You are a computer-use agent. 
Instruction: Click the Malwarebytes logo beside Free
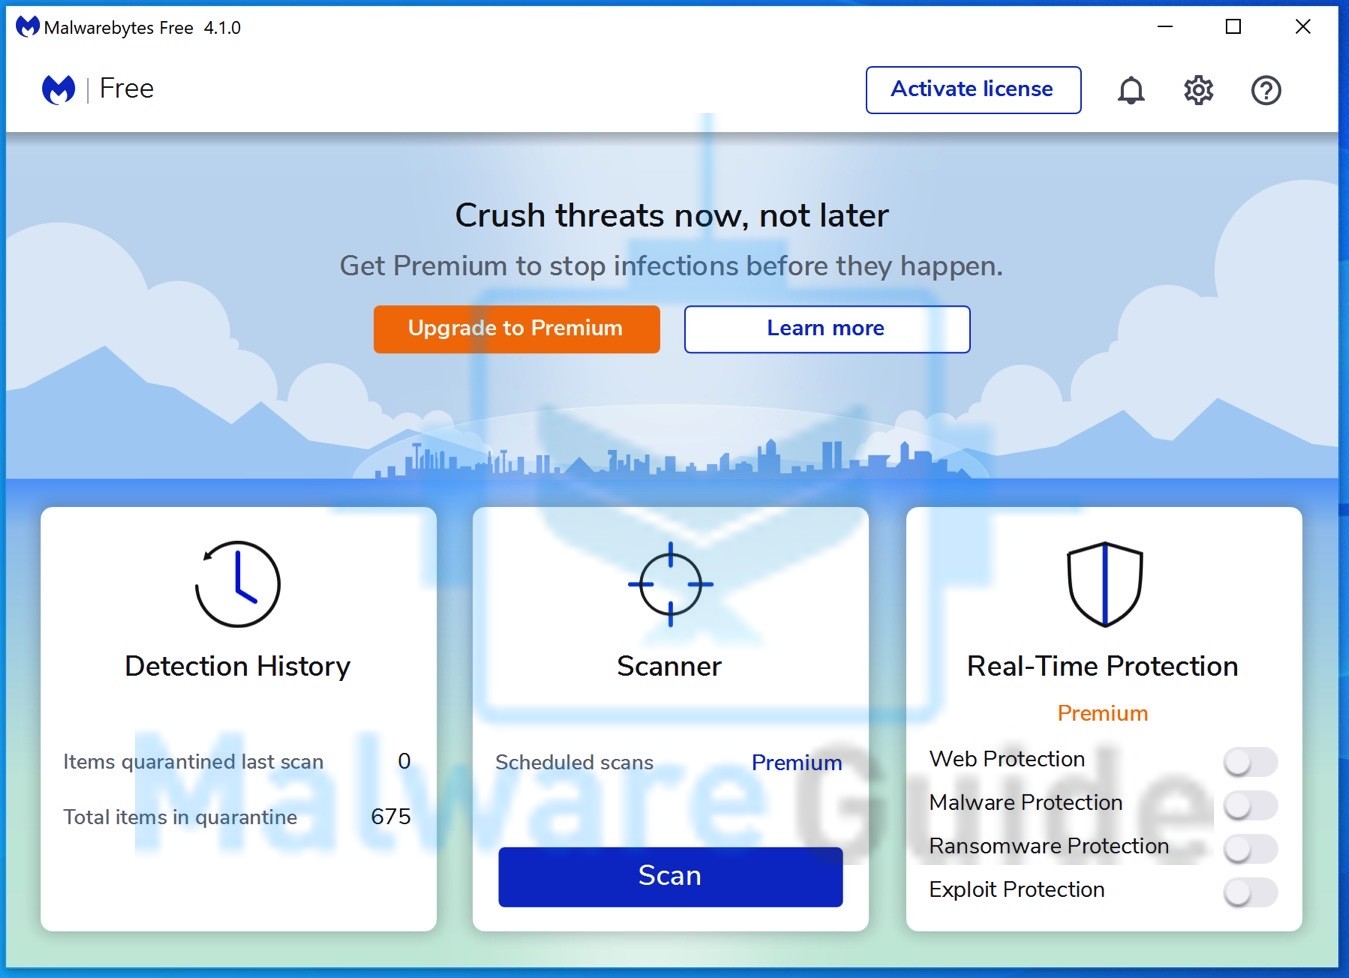(59, 89)
